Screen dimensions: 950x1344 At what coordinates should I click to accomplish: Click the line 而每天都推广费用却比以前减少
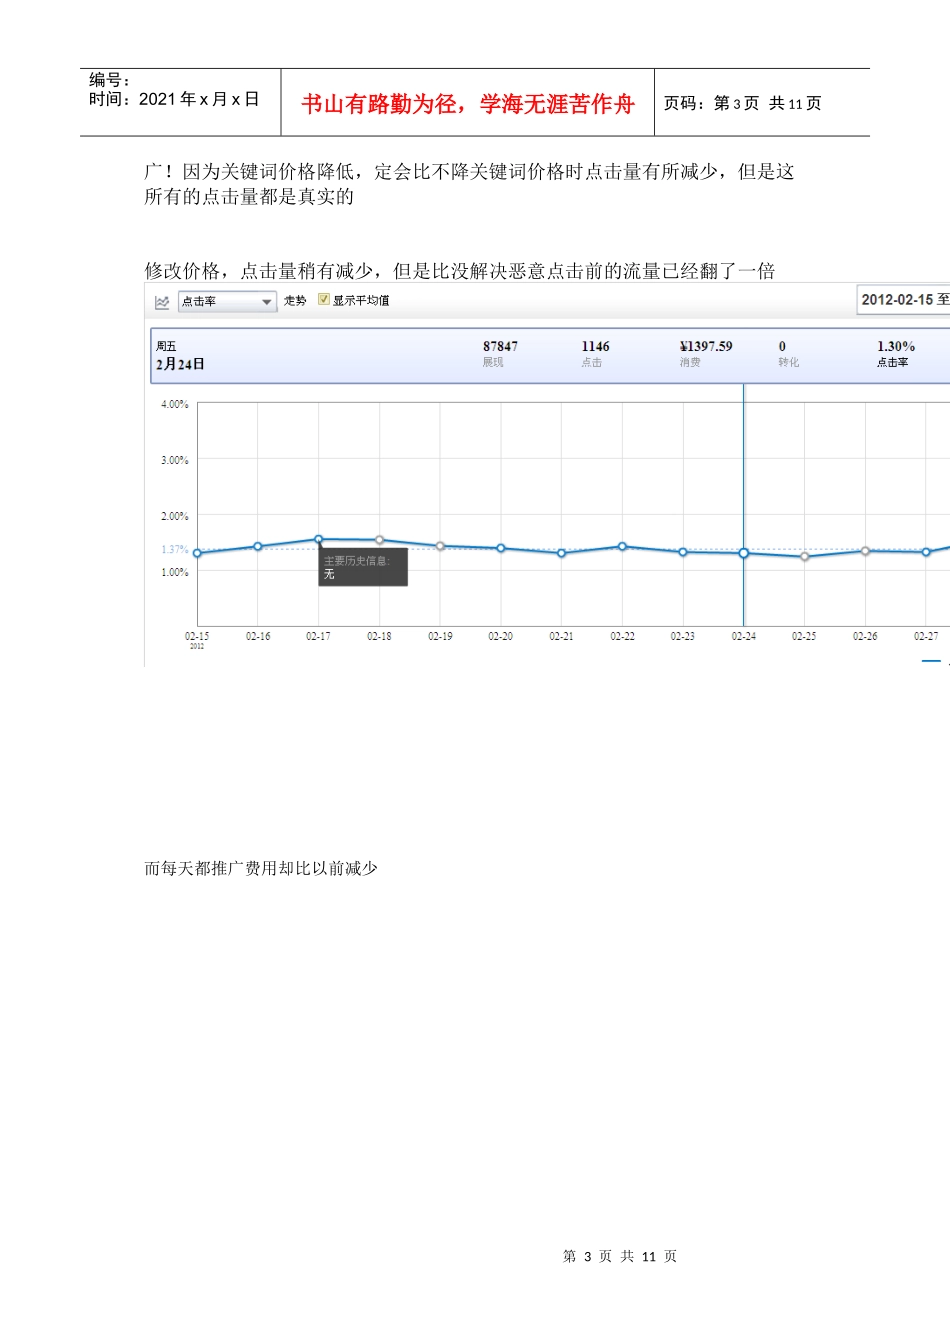[261, 868]
